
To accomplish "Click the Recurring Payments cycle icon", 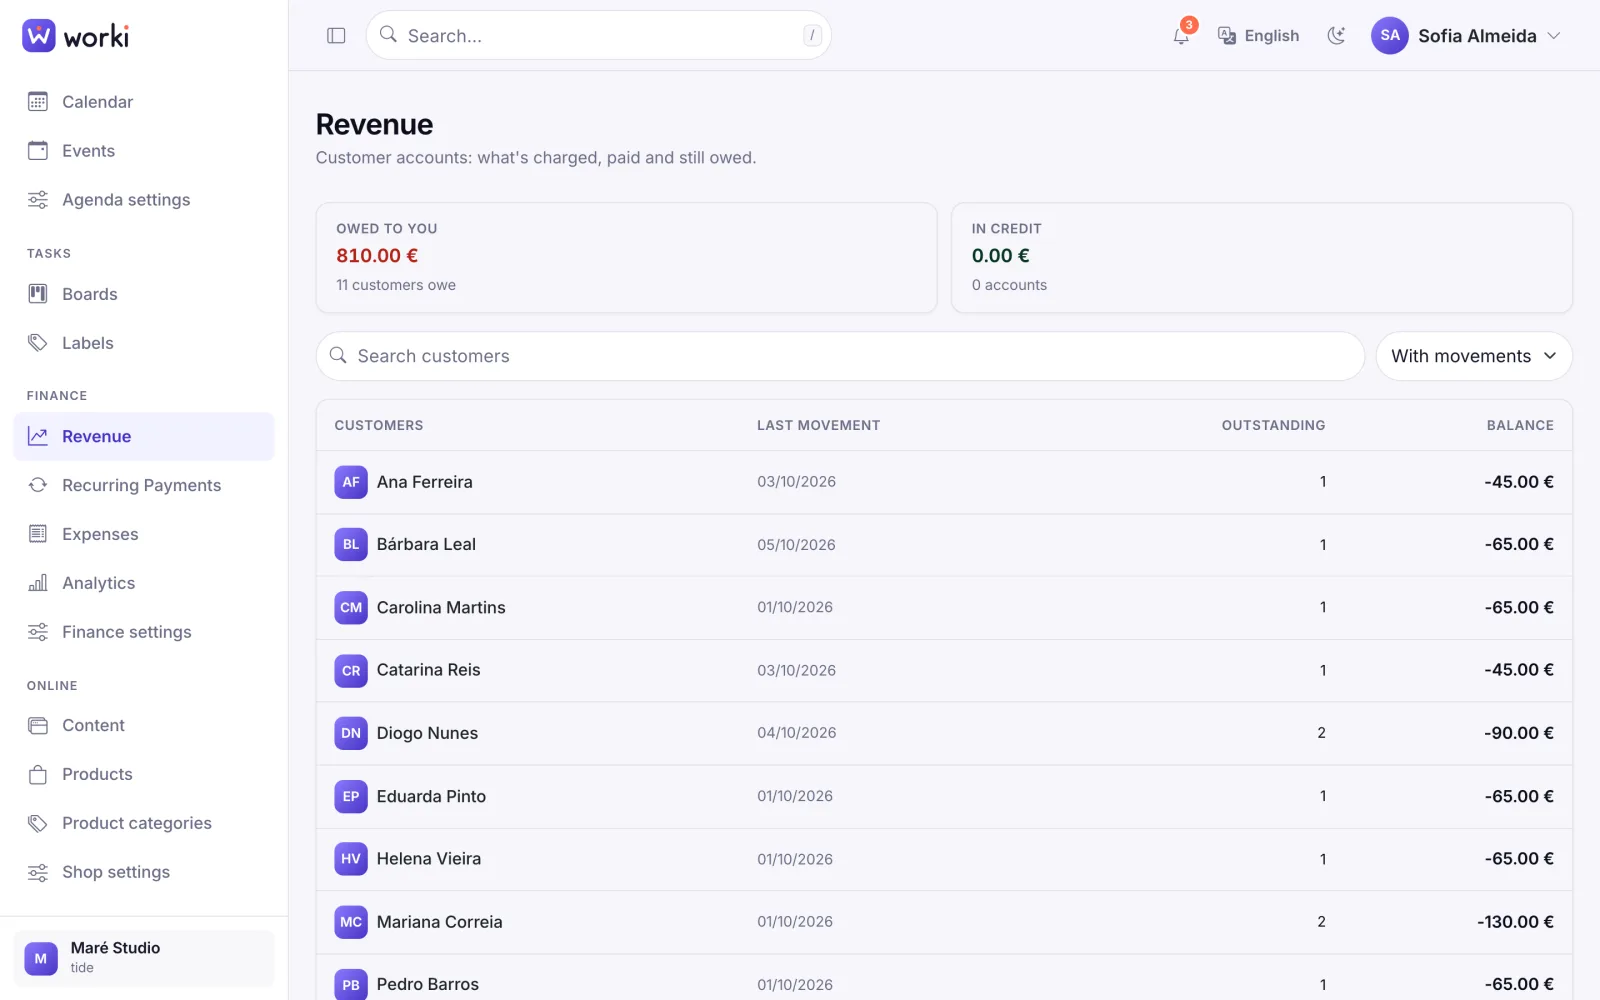I will pos(38,485).
